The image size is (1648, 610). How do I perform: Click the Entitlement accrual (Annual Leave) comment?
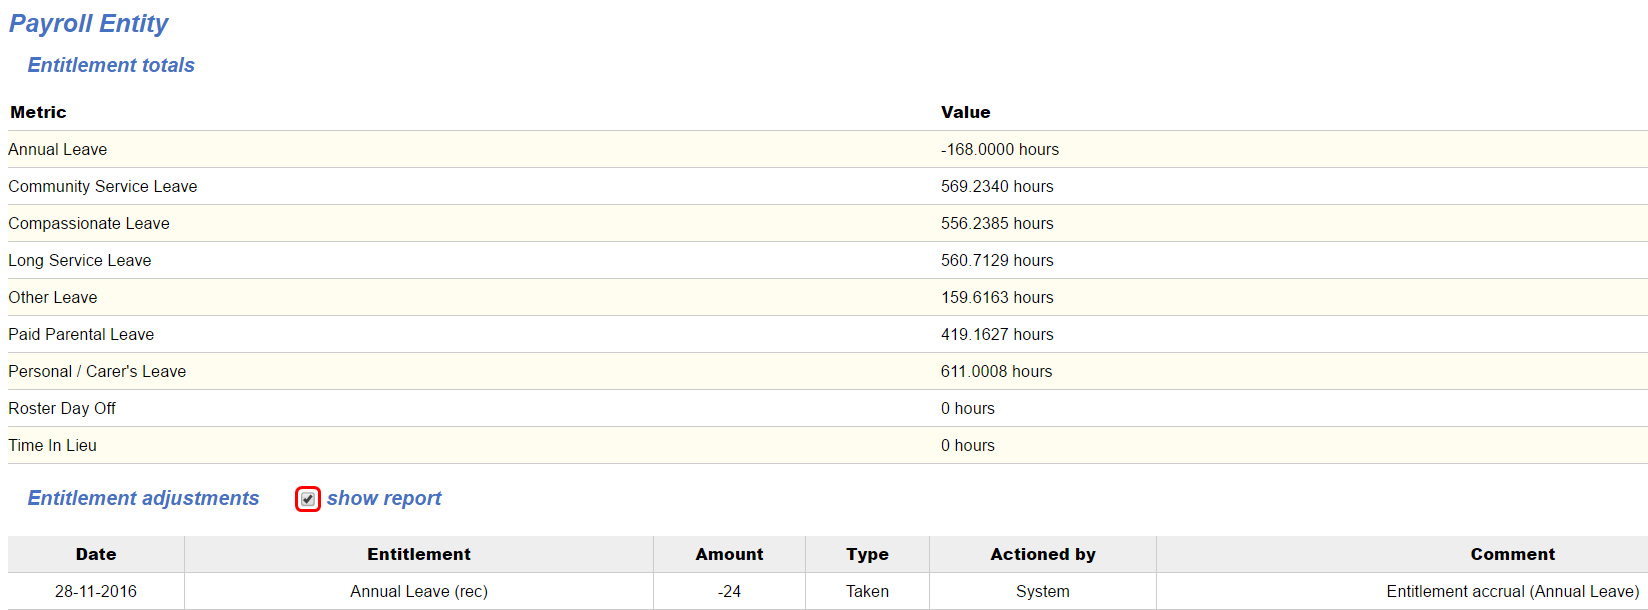tap(1513, 591)
